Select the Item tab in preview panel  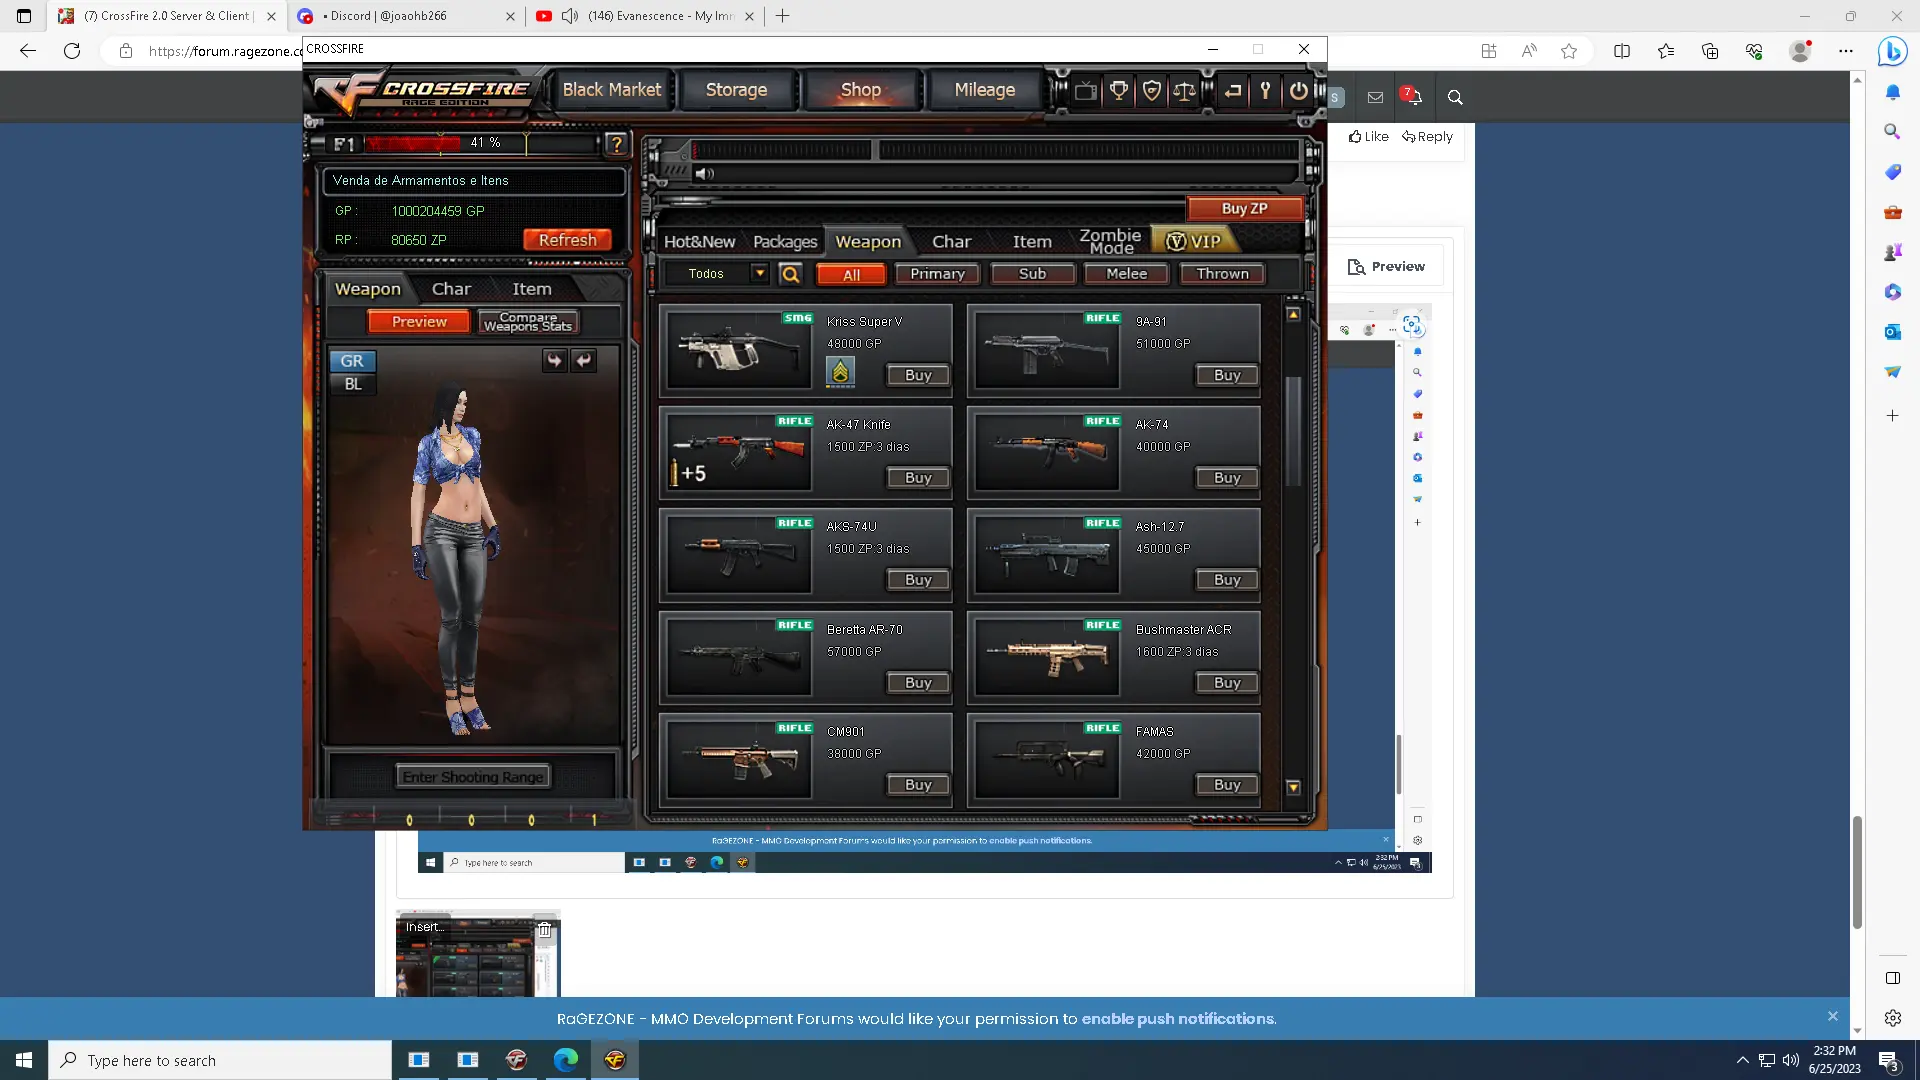click(532, 289)
